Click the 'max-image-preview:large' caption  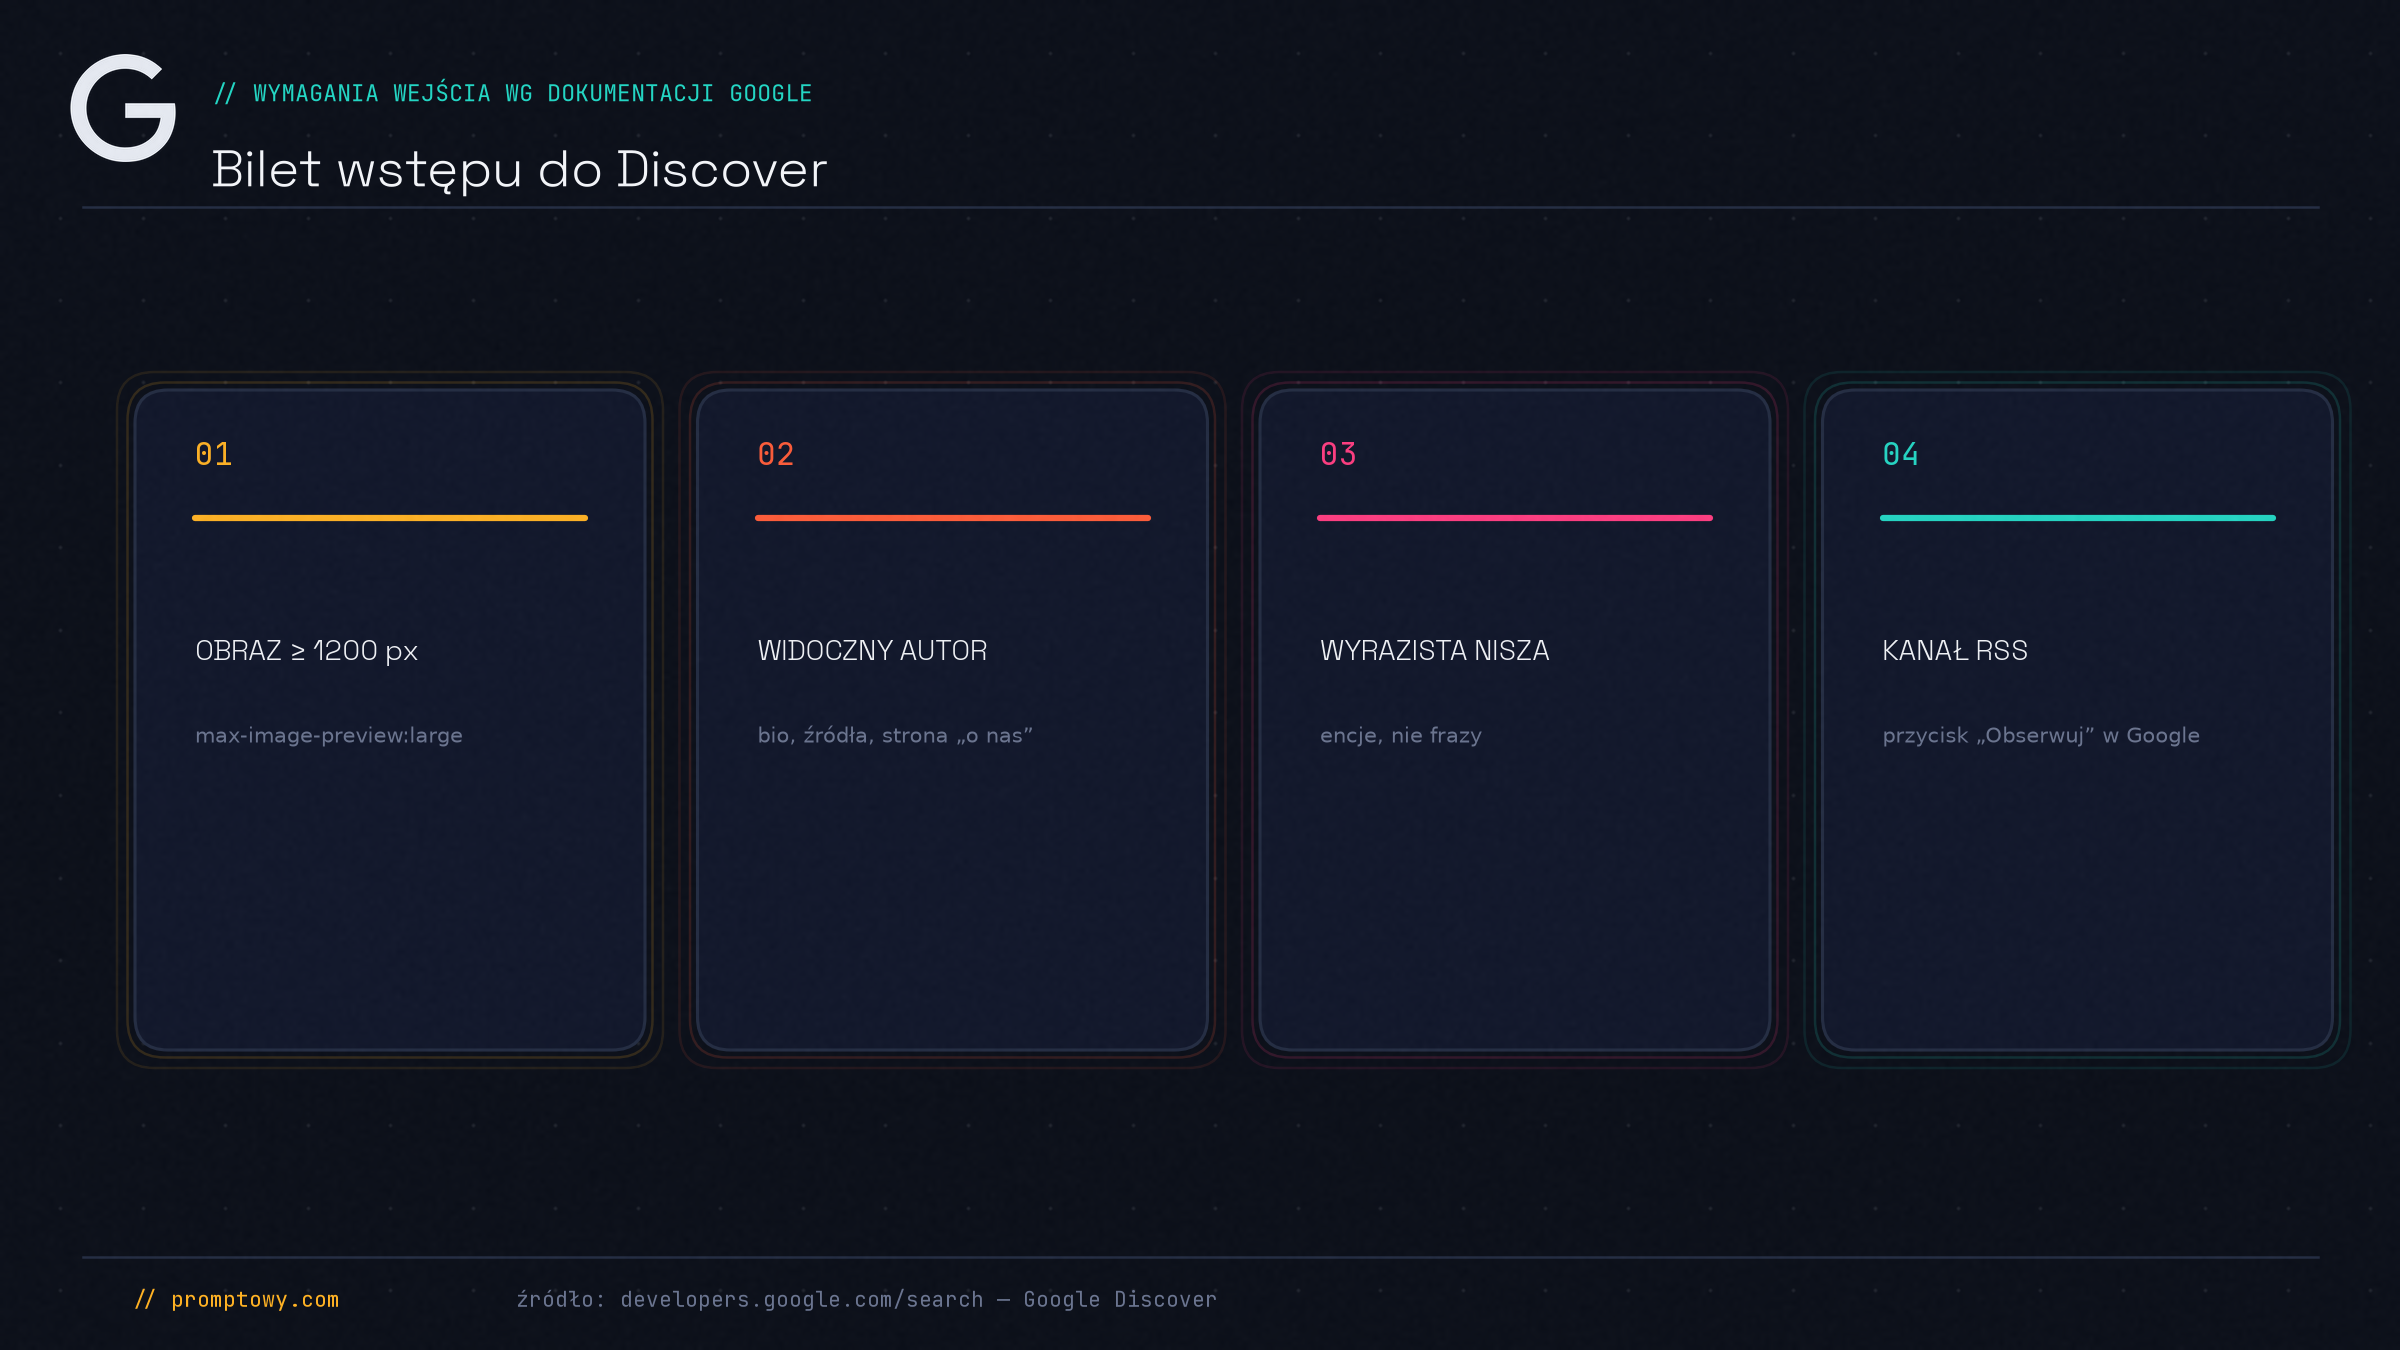click(x=329, y=735)
